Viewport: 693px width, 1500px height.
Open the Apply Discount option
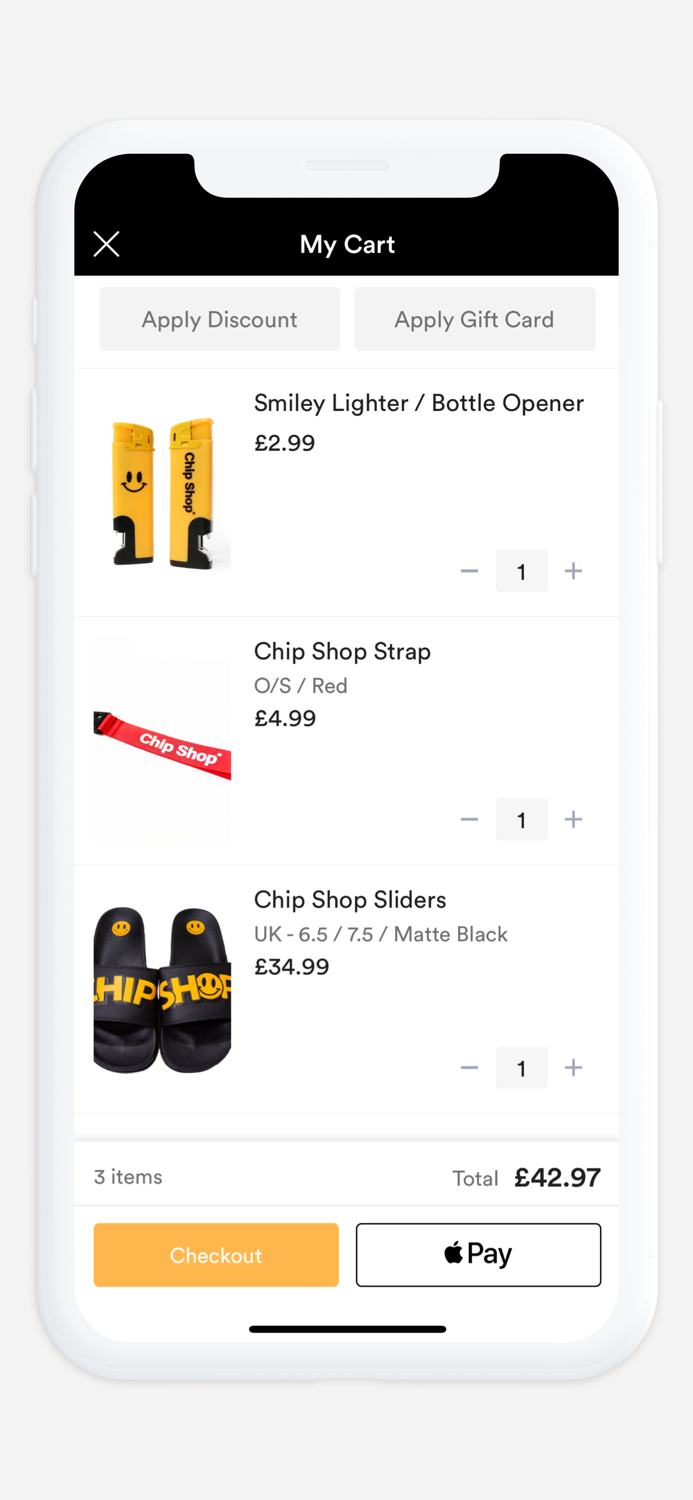[x=219, y=319]
